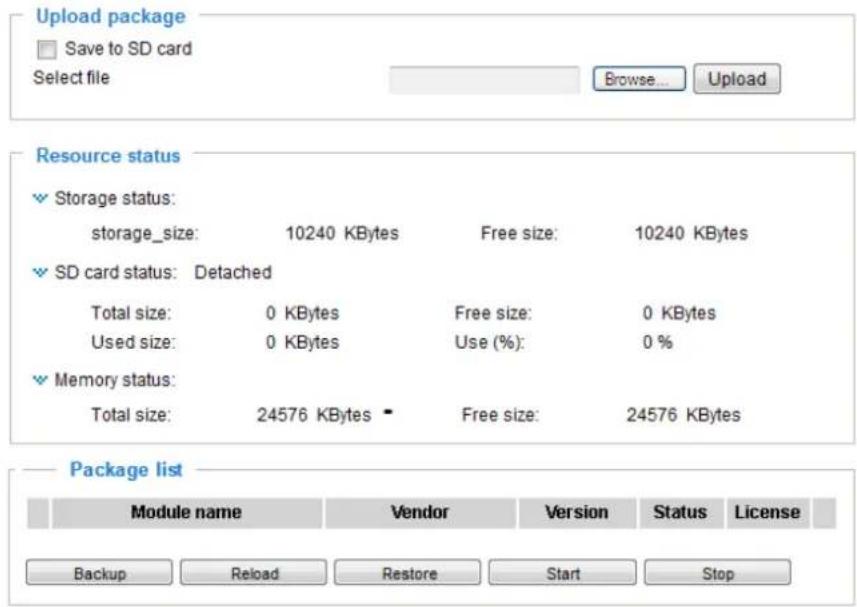Click the 'Upload package' section heading
Screen dimensions: 857x607
click(x=111, y=16)
